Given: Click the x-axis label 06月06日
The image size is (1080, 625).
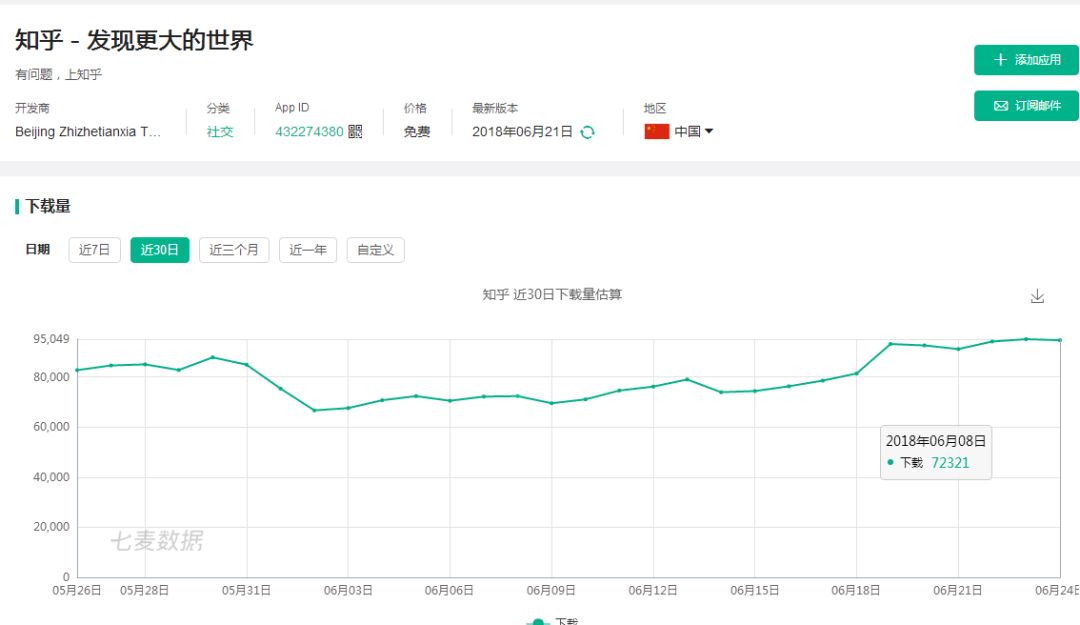Looking at the screenshot, I should pos(449,591).
